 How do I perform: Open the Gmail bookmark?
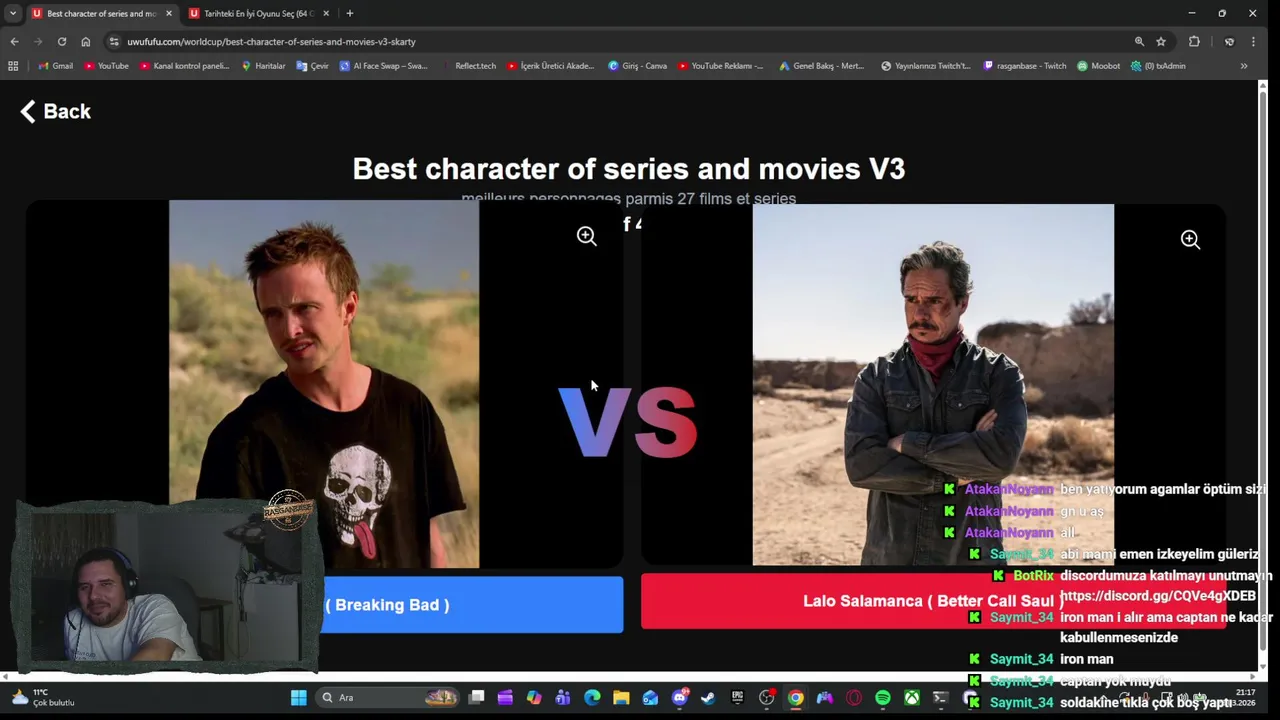(56, 66)
